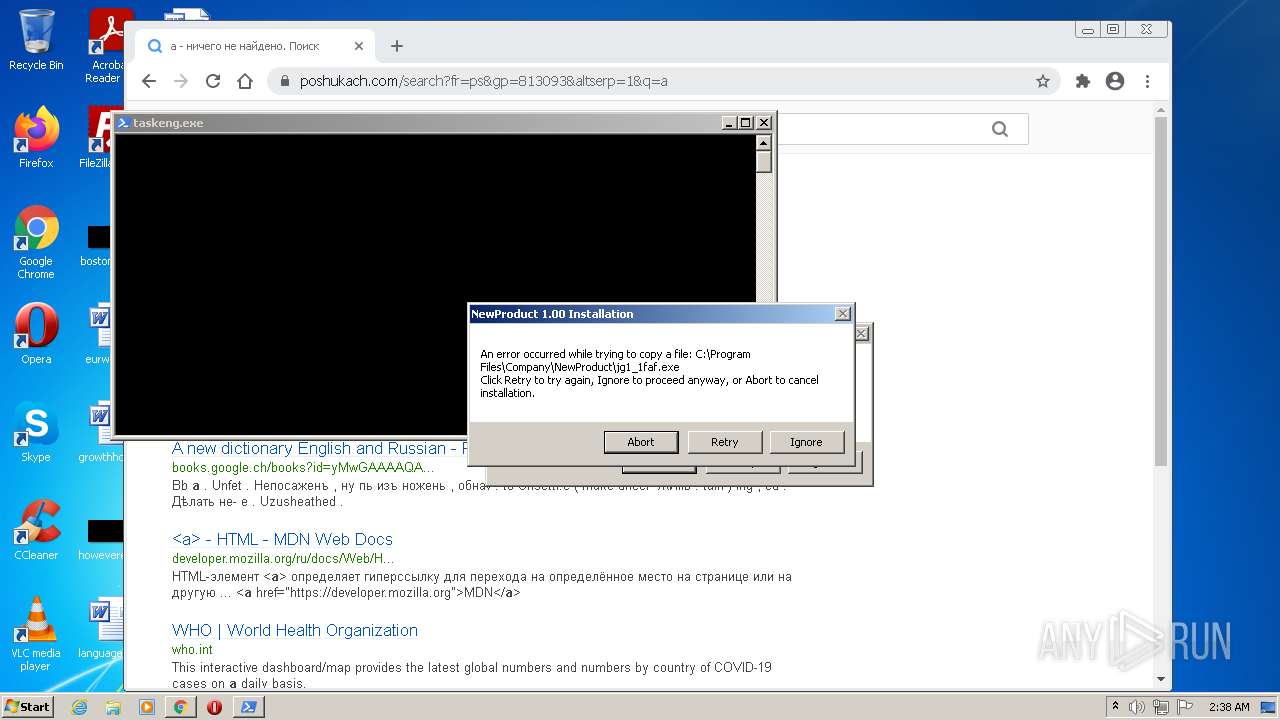Click the search magnifier icon on the page
The image size is (1280, 720).
click(1000, 129)
